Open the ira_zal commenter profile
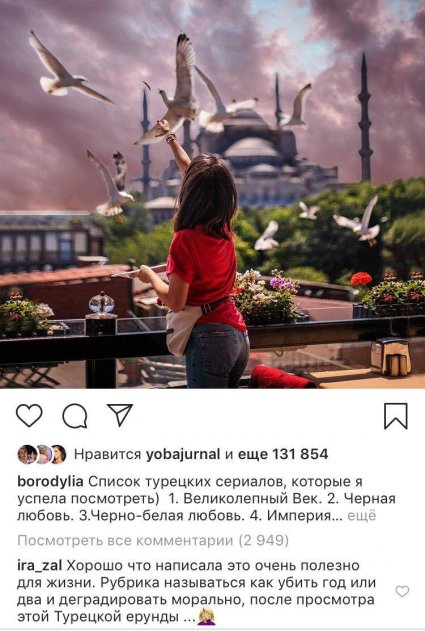The image size is (425, 631). click(x=39, y=566)
